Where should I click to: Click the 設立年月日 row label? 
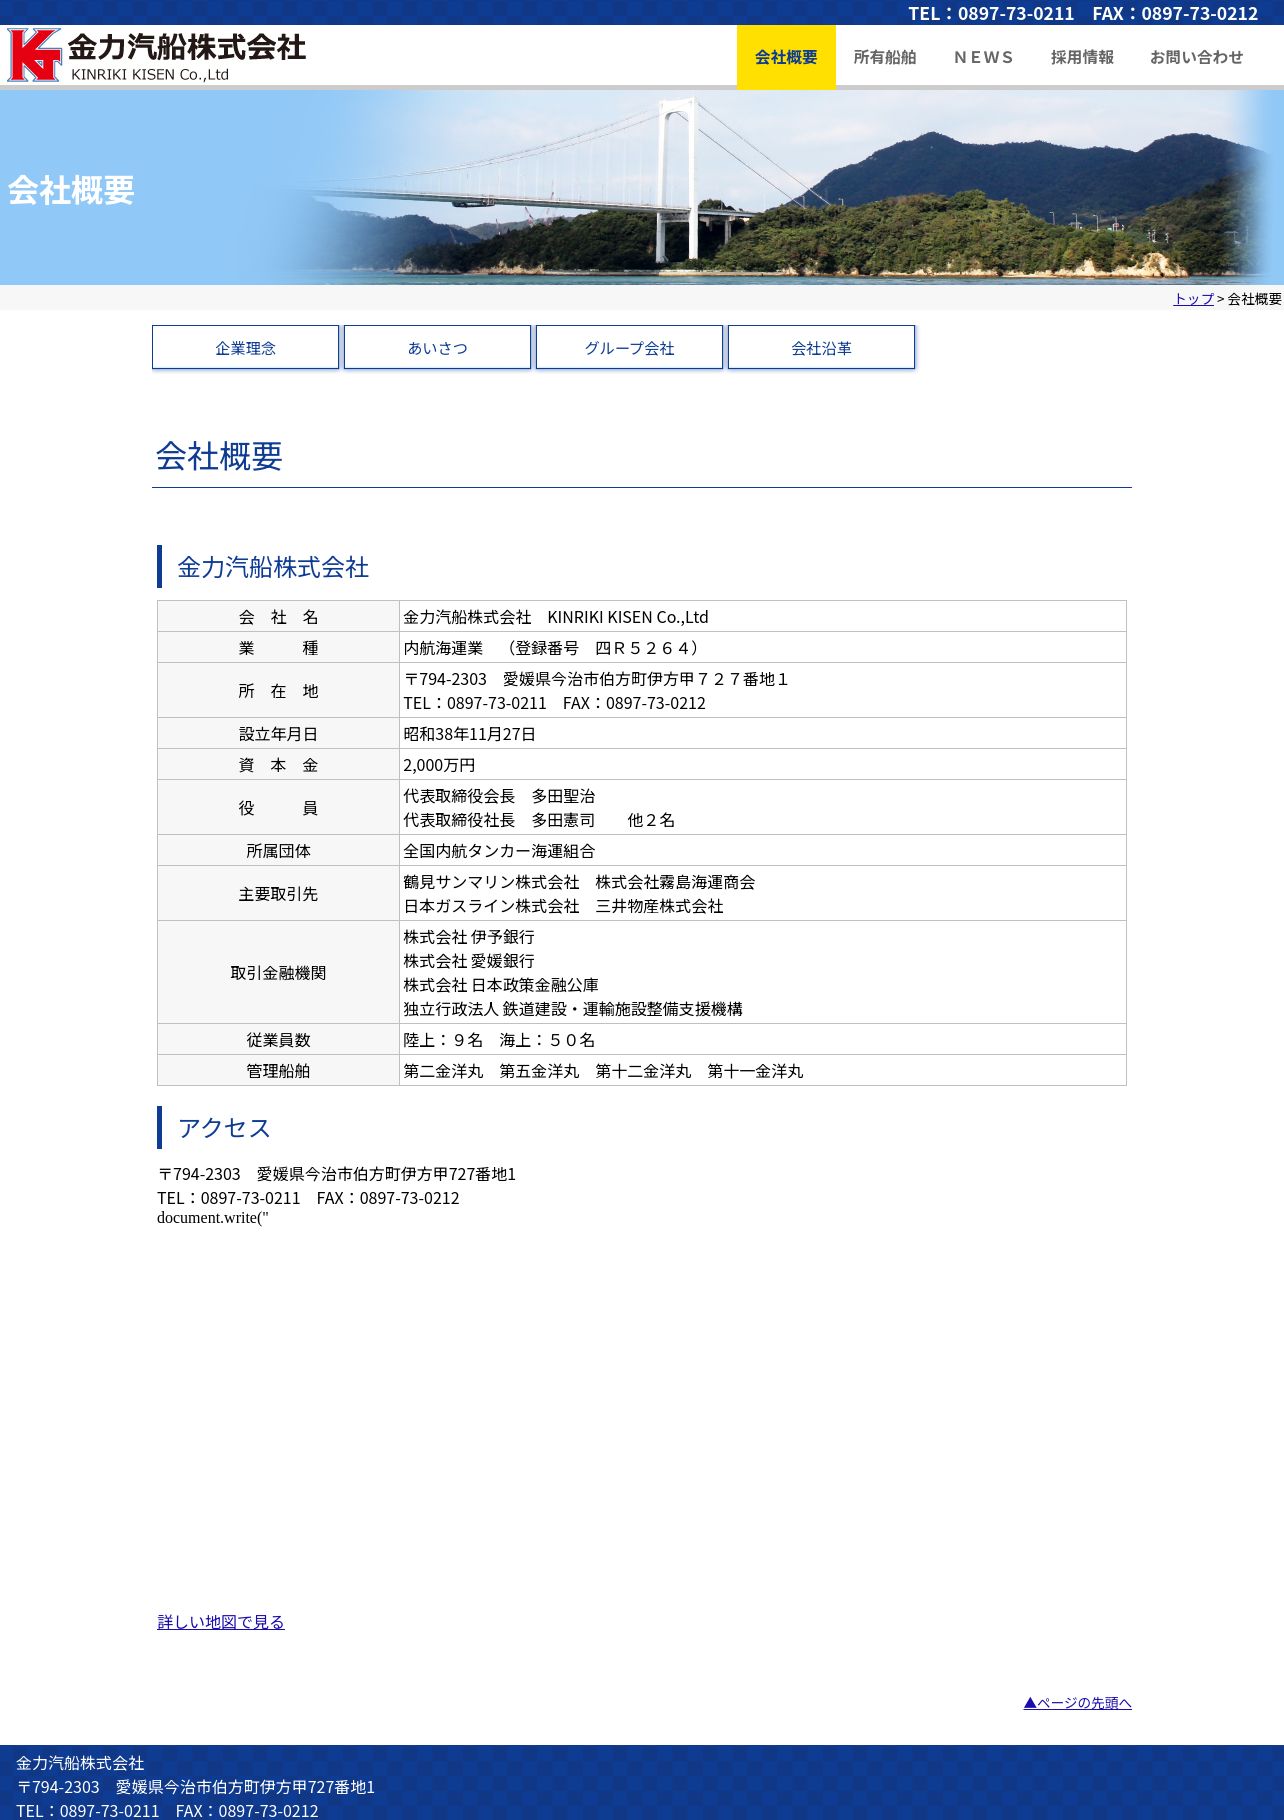[278, 734]
